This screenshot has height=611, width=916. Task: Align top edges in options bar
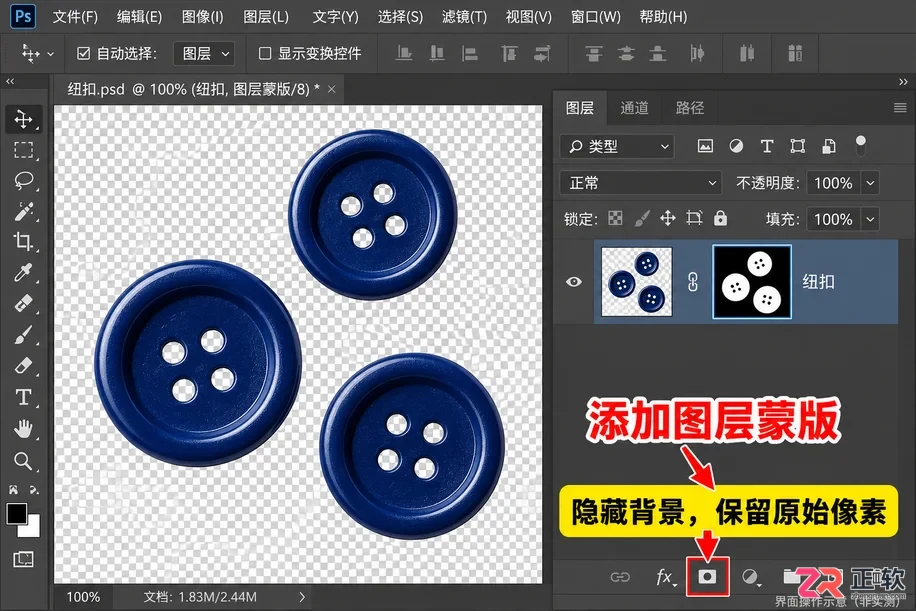pyautogui.click(x=509, y=53)
